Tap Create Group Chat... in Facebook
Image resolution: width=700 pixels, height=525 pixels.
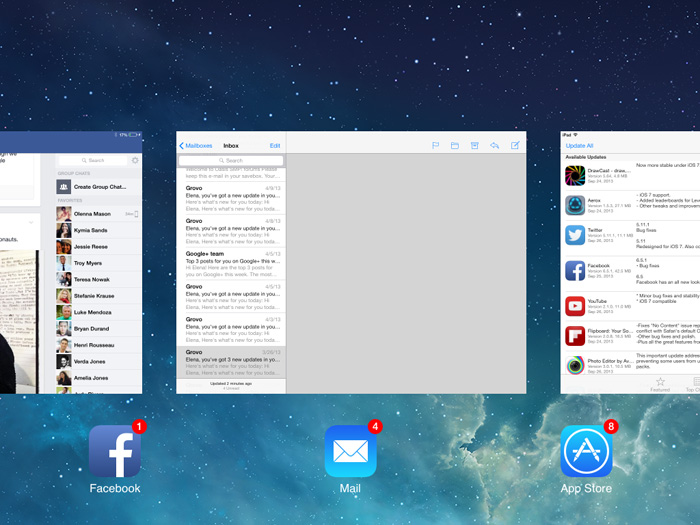100,187
